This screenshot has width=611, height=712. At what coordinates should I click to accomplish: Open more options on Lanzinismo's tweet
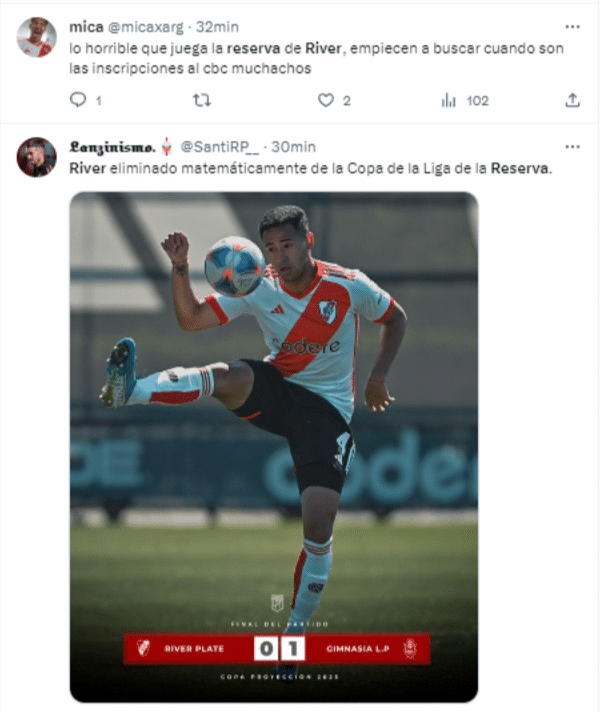(x=572, y=147)
